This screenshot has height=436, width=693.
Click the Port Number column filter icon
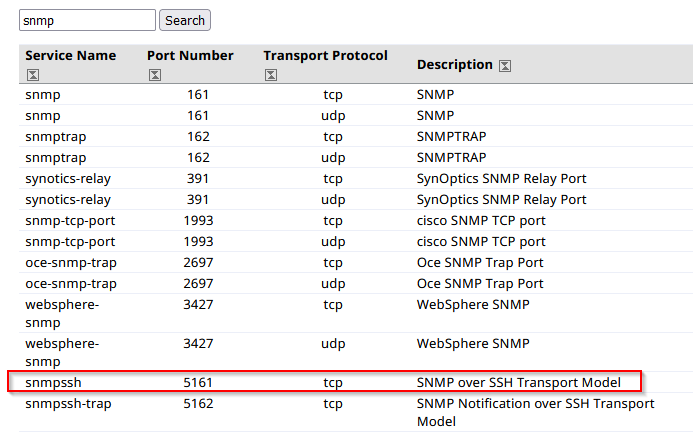pos(155,75)
